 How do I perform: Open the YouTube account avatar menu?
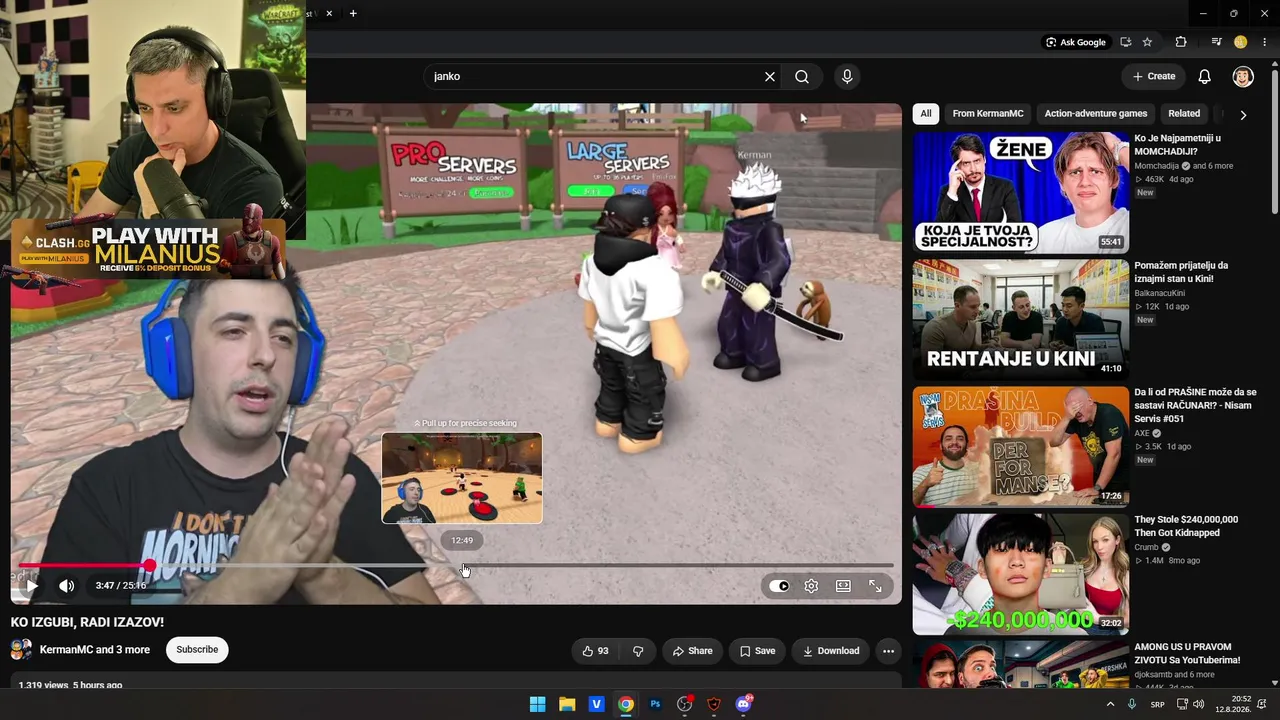tap(1243, 76)
